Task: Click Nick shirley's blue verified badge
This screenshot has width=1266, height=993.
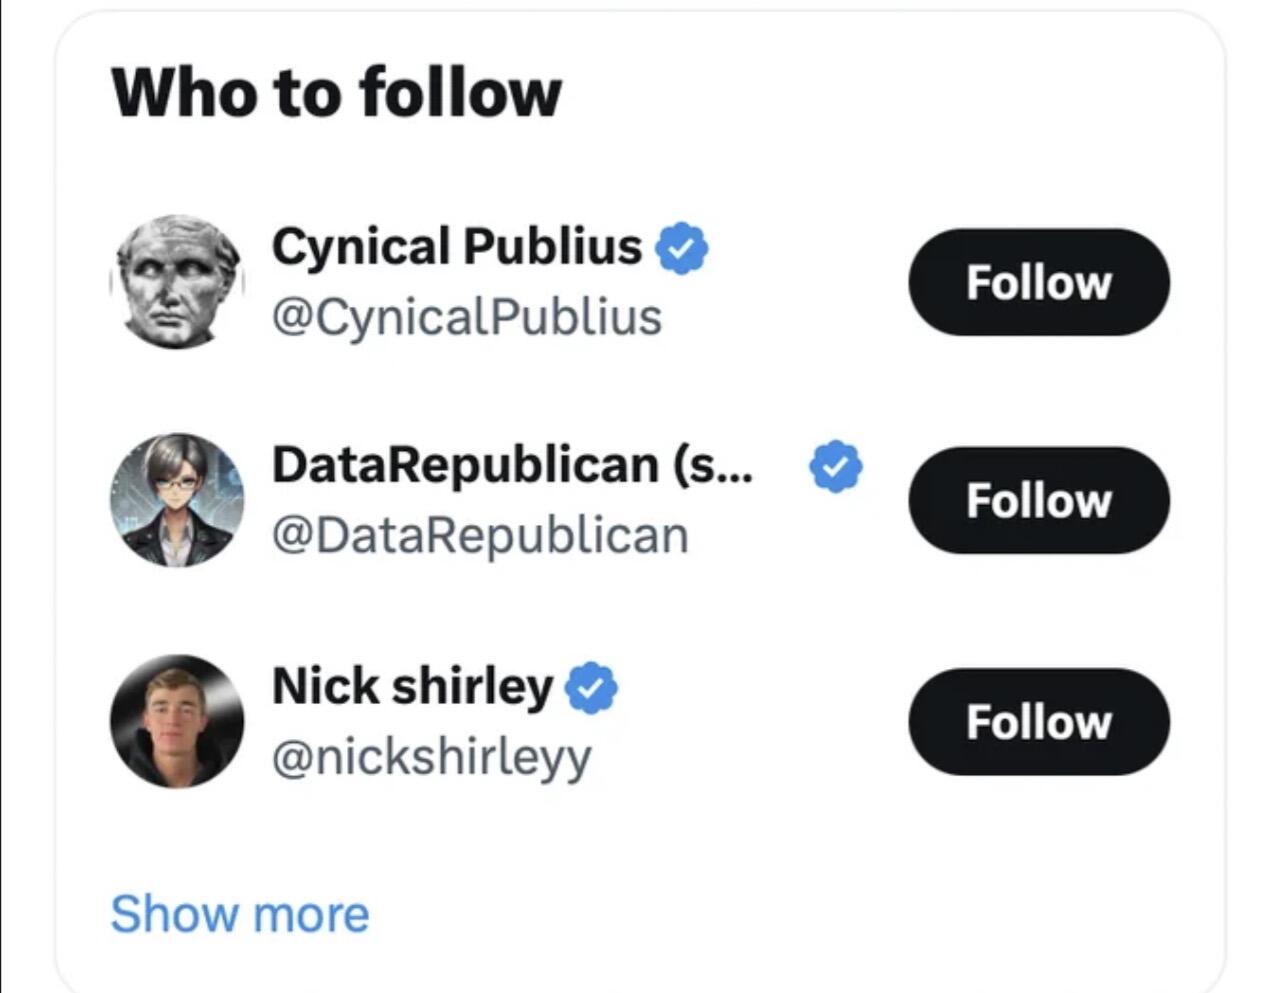Action: click(591, 686)
